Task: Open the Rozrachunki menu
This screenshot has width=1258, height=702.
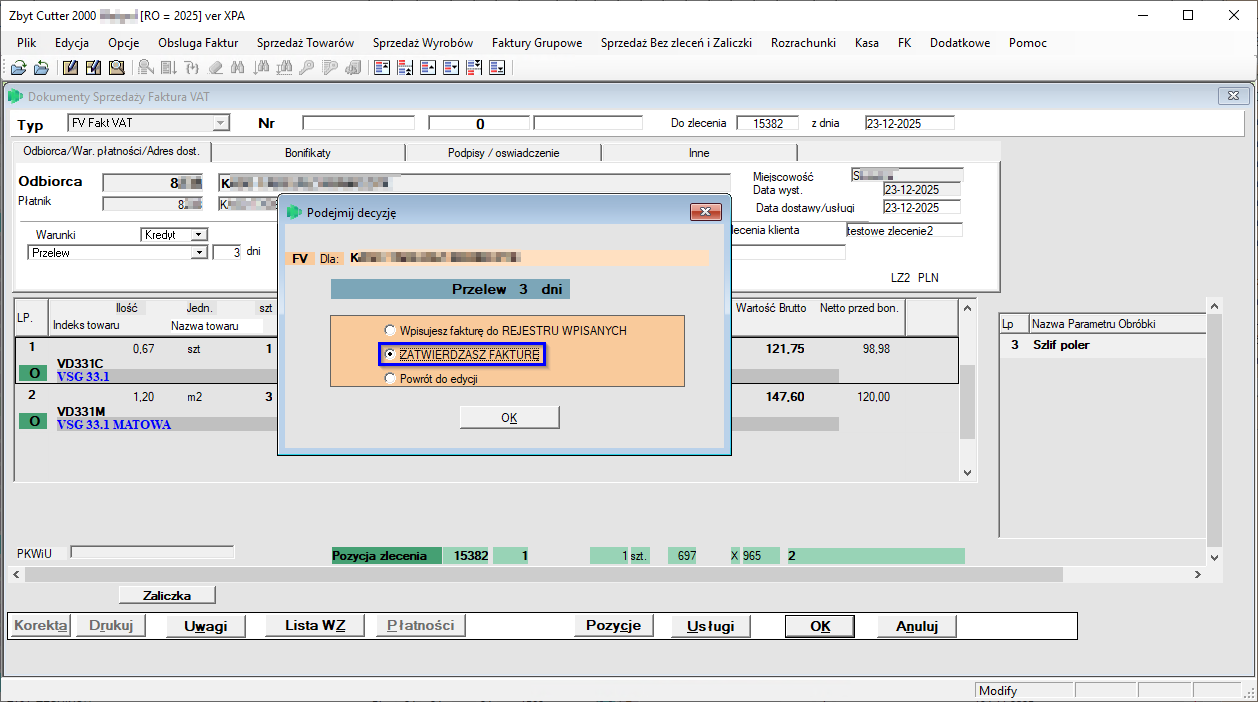Action: (x=803, y=43)
